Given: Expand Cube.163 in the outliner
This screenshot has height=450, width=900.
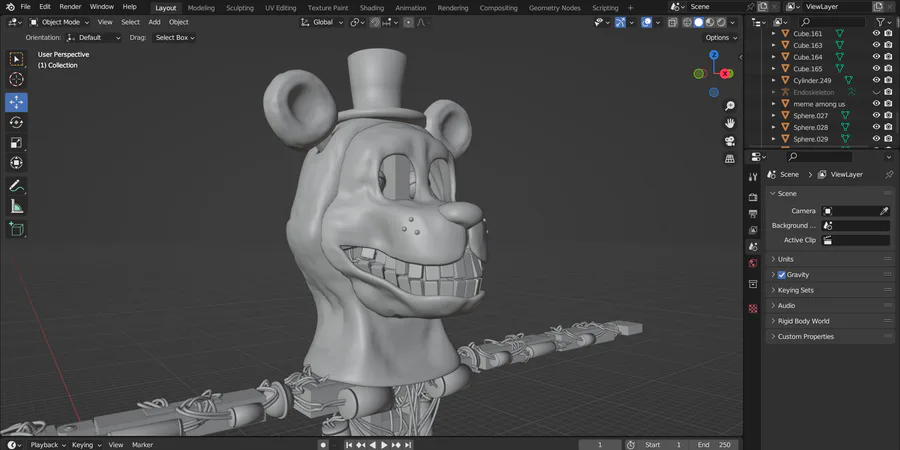Looking at the screenshot, I should coord(773,45).
